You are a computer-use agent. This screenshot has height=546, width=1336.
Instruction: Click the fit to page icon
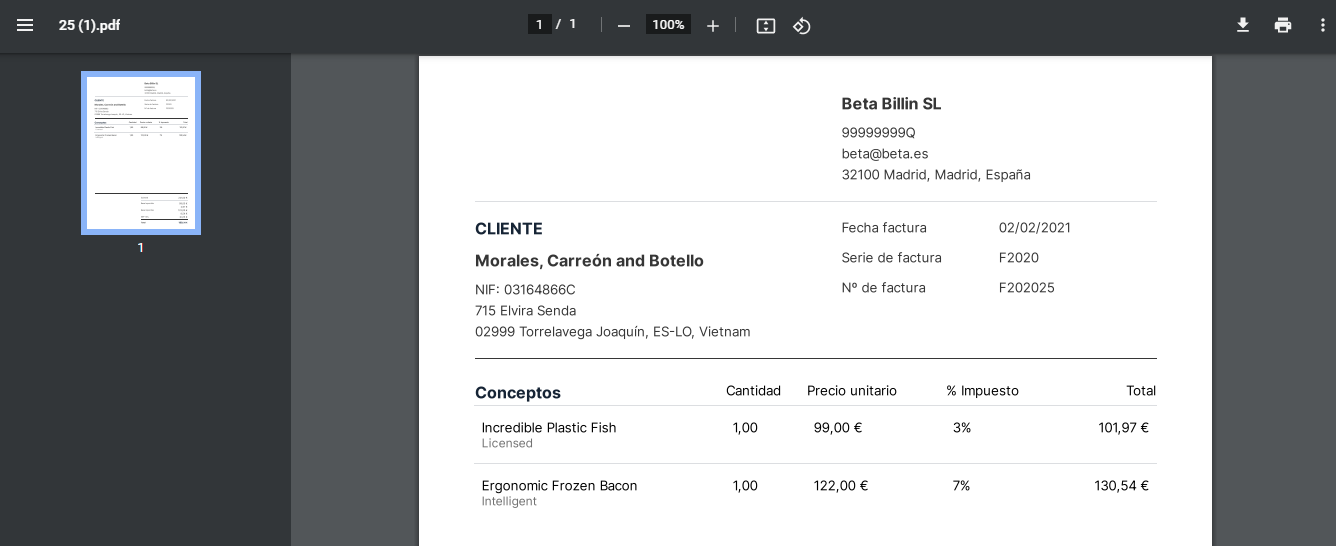click(x=766, y=25)
